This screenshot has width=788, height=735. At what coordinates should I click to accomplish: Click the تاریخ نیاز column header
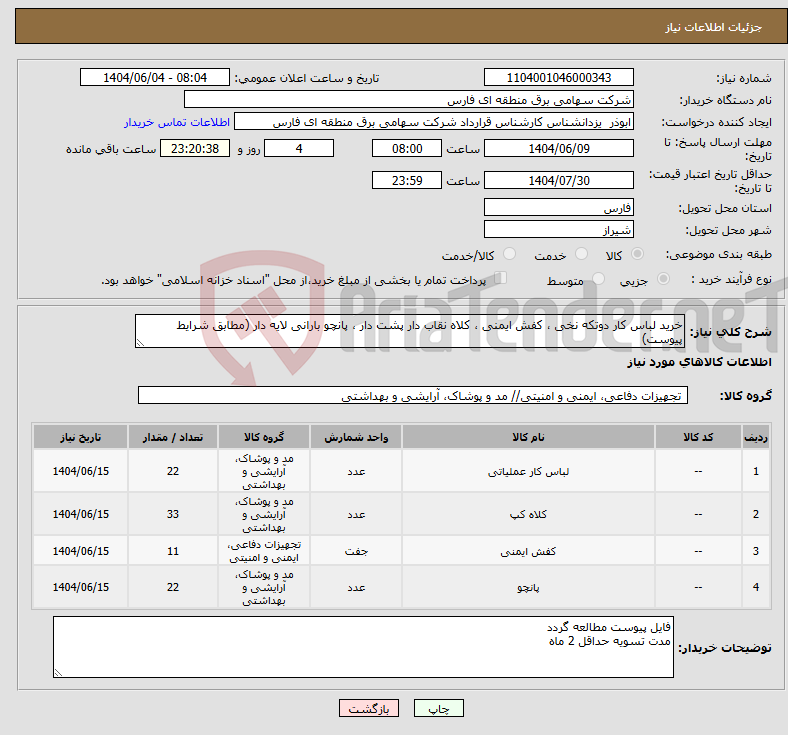pos(80,437)
